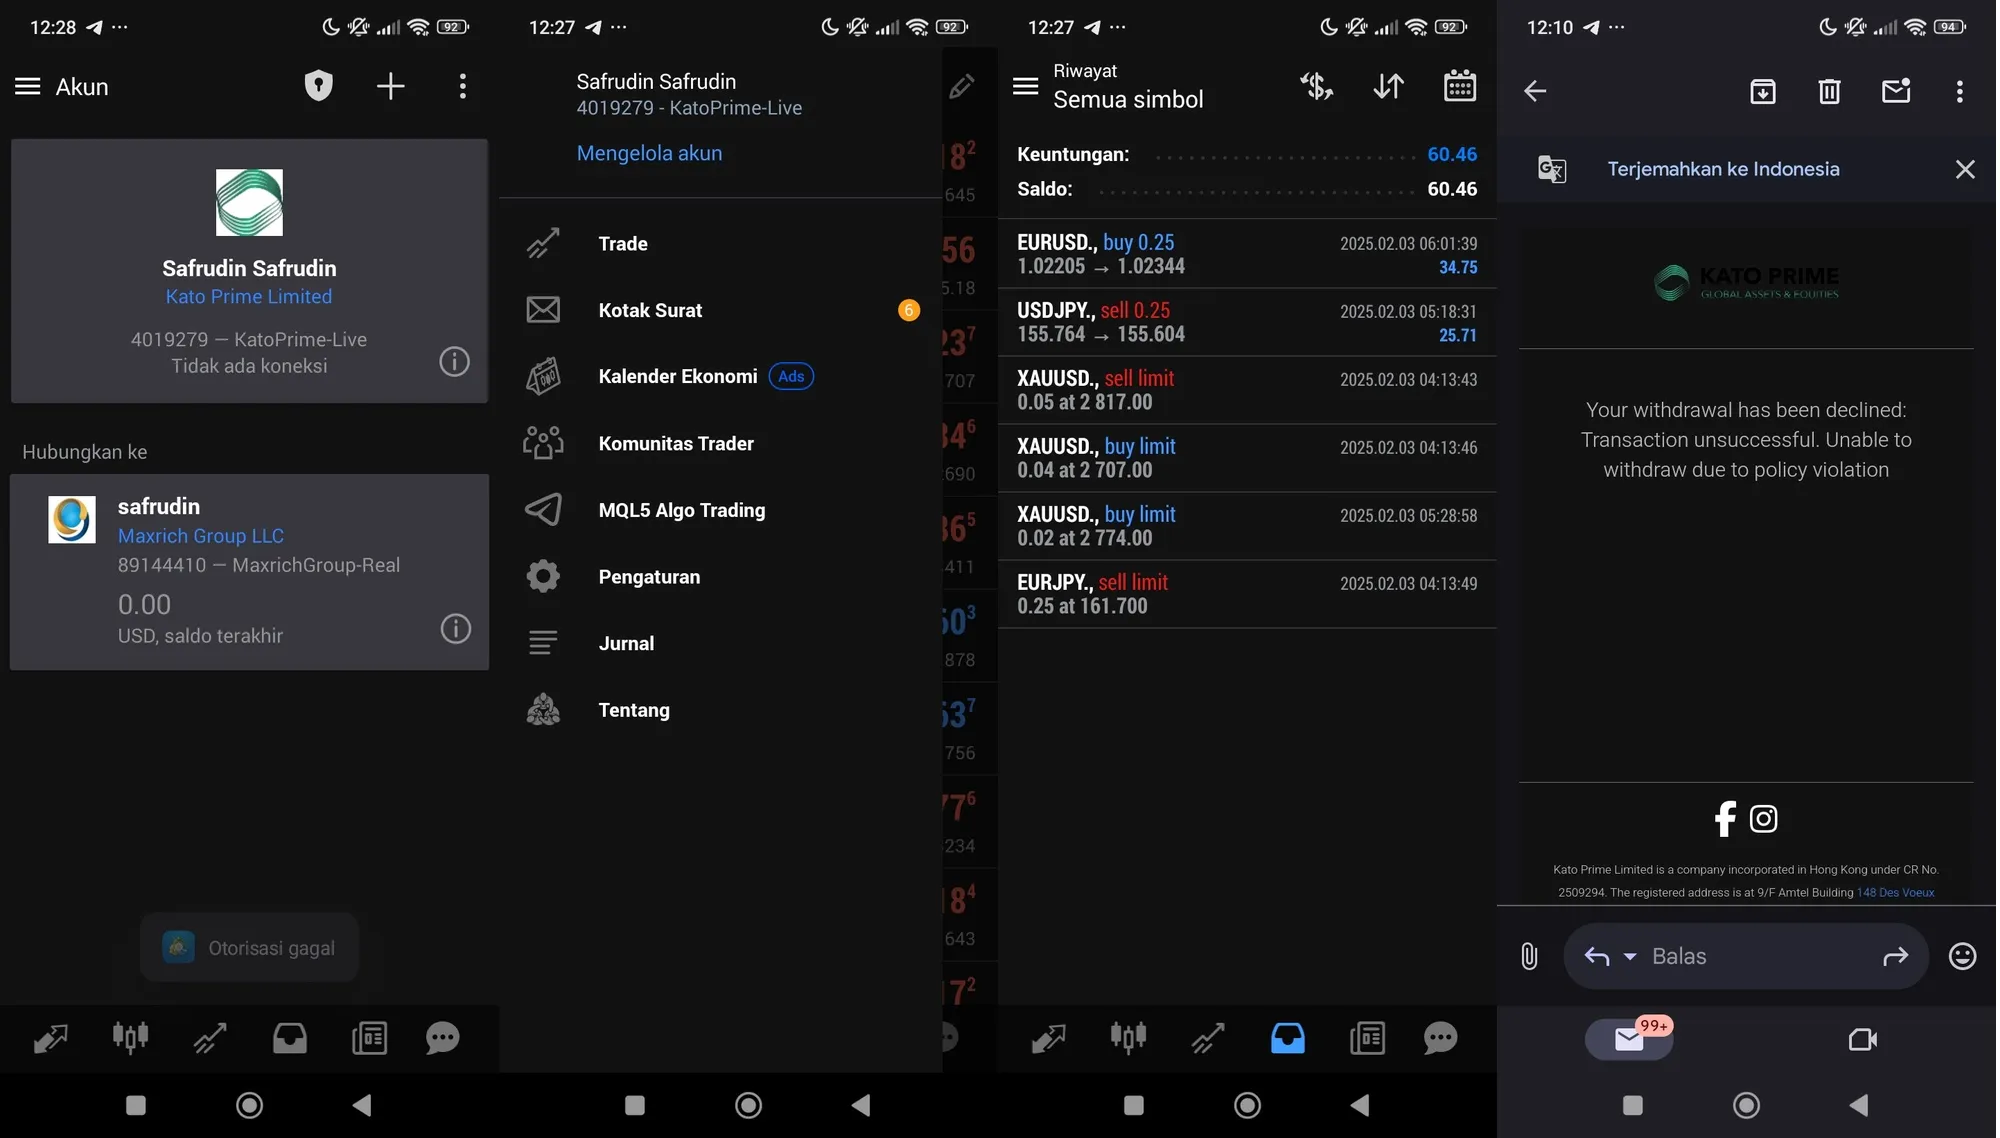Select the Semua simbol filter title
Viewport: 2000px width, 1138px height.
click(1128, 100)
